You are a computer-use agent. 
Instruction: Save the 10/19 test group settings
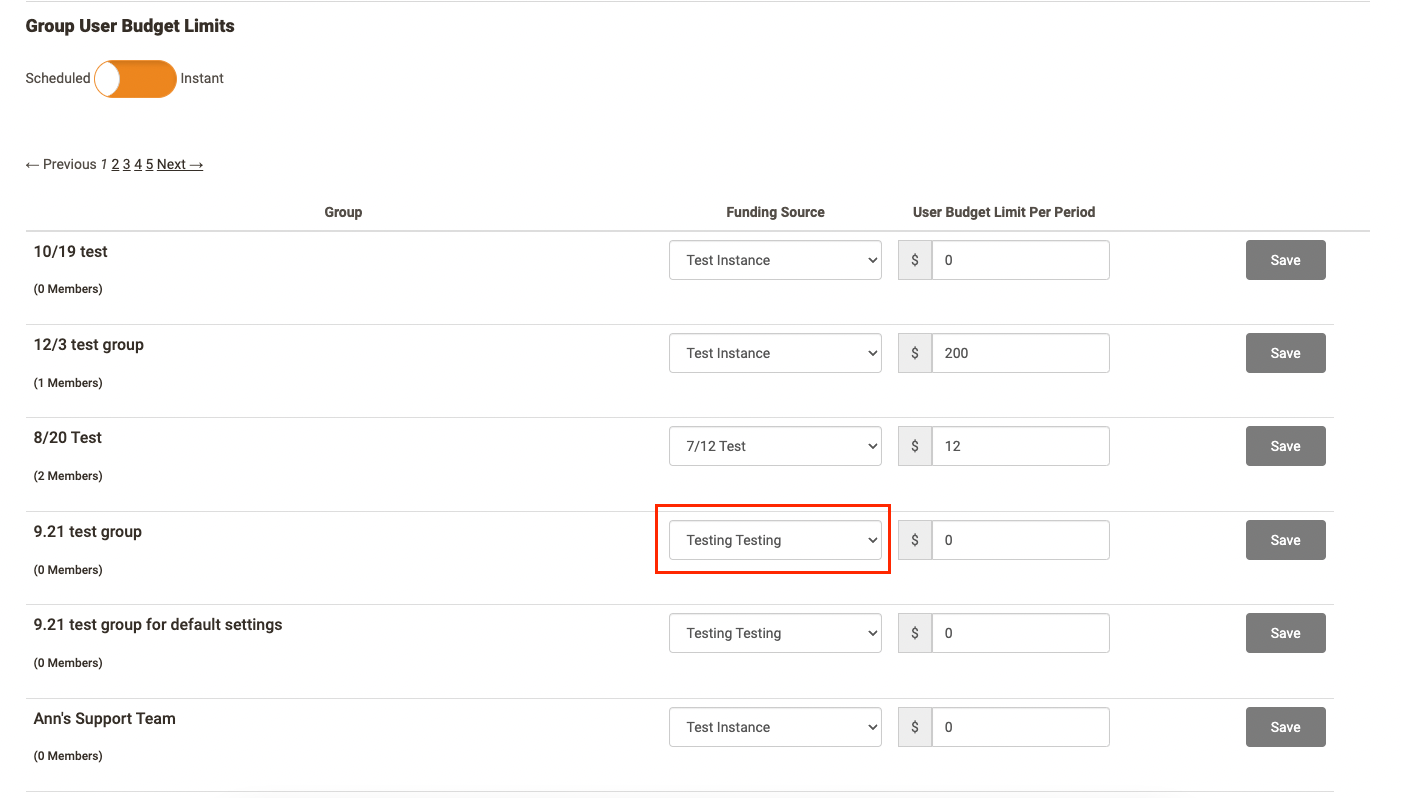click(1285, 260)
